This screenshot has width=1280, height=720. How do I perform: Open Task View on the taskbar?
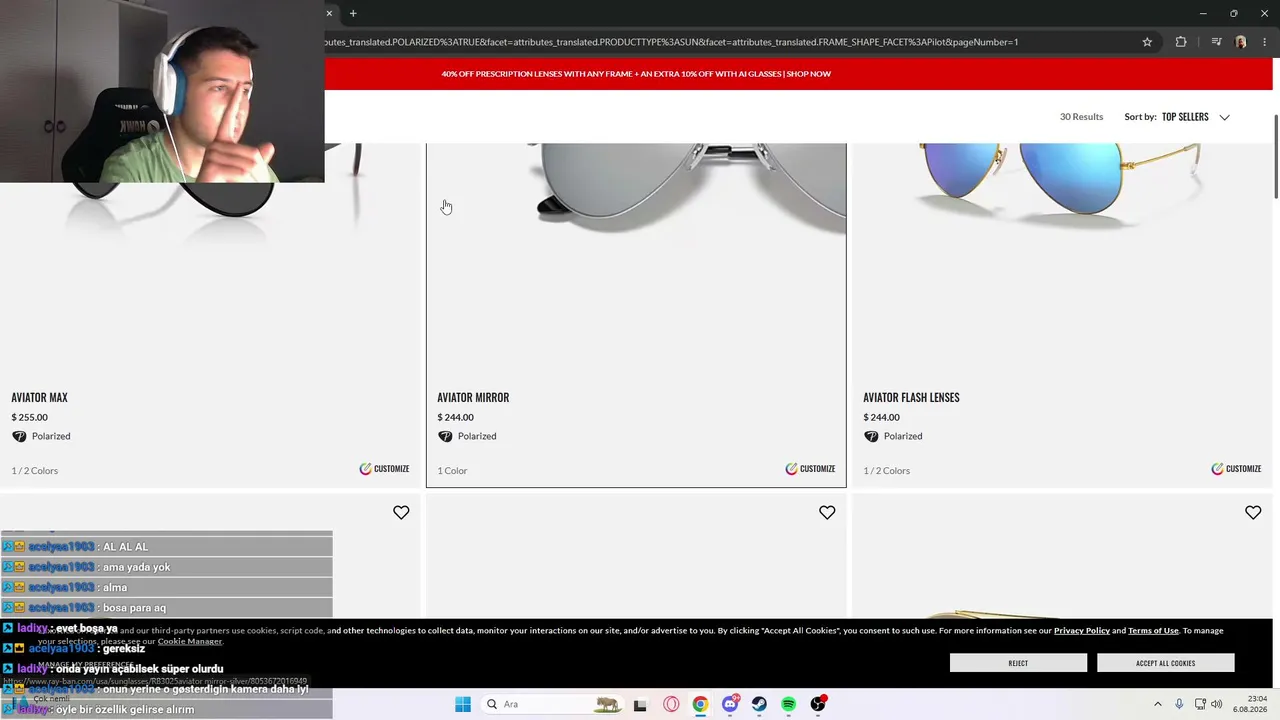pyautogui.click(x=641, y=704)
